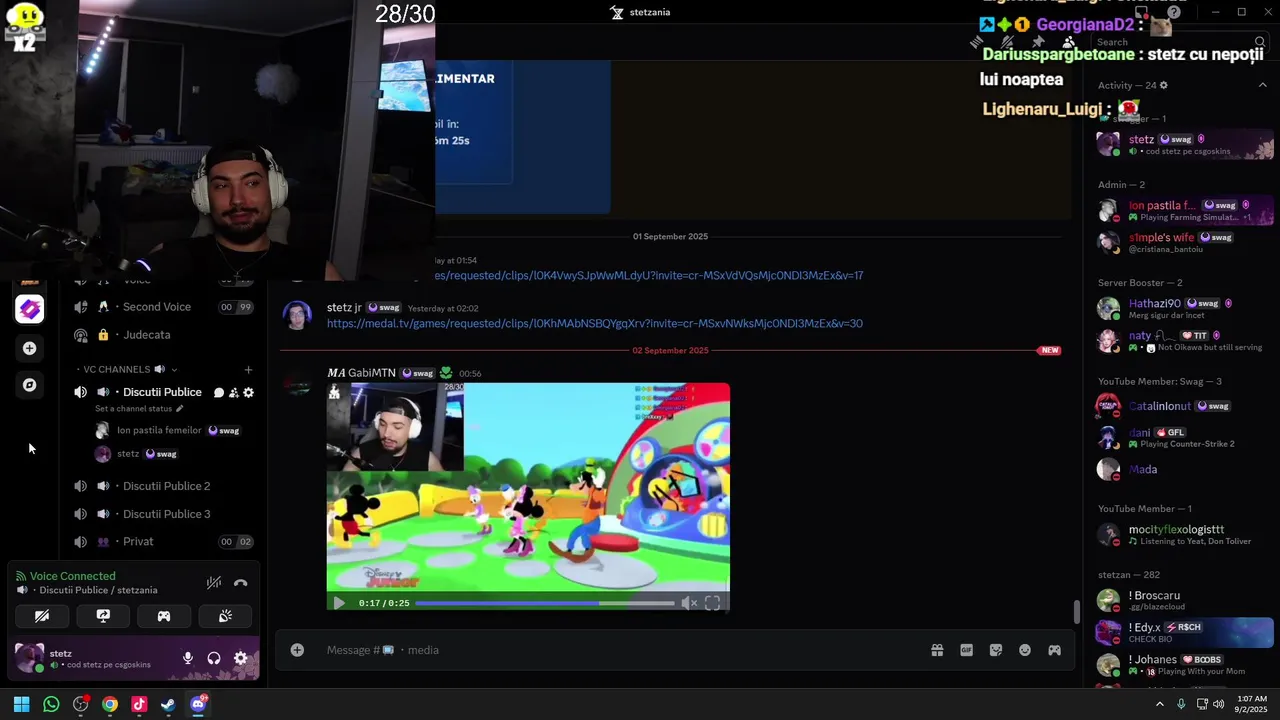Click GabiMTN username in chat
This screenshot has width=1280, height=720.
[x=371, y=373]
